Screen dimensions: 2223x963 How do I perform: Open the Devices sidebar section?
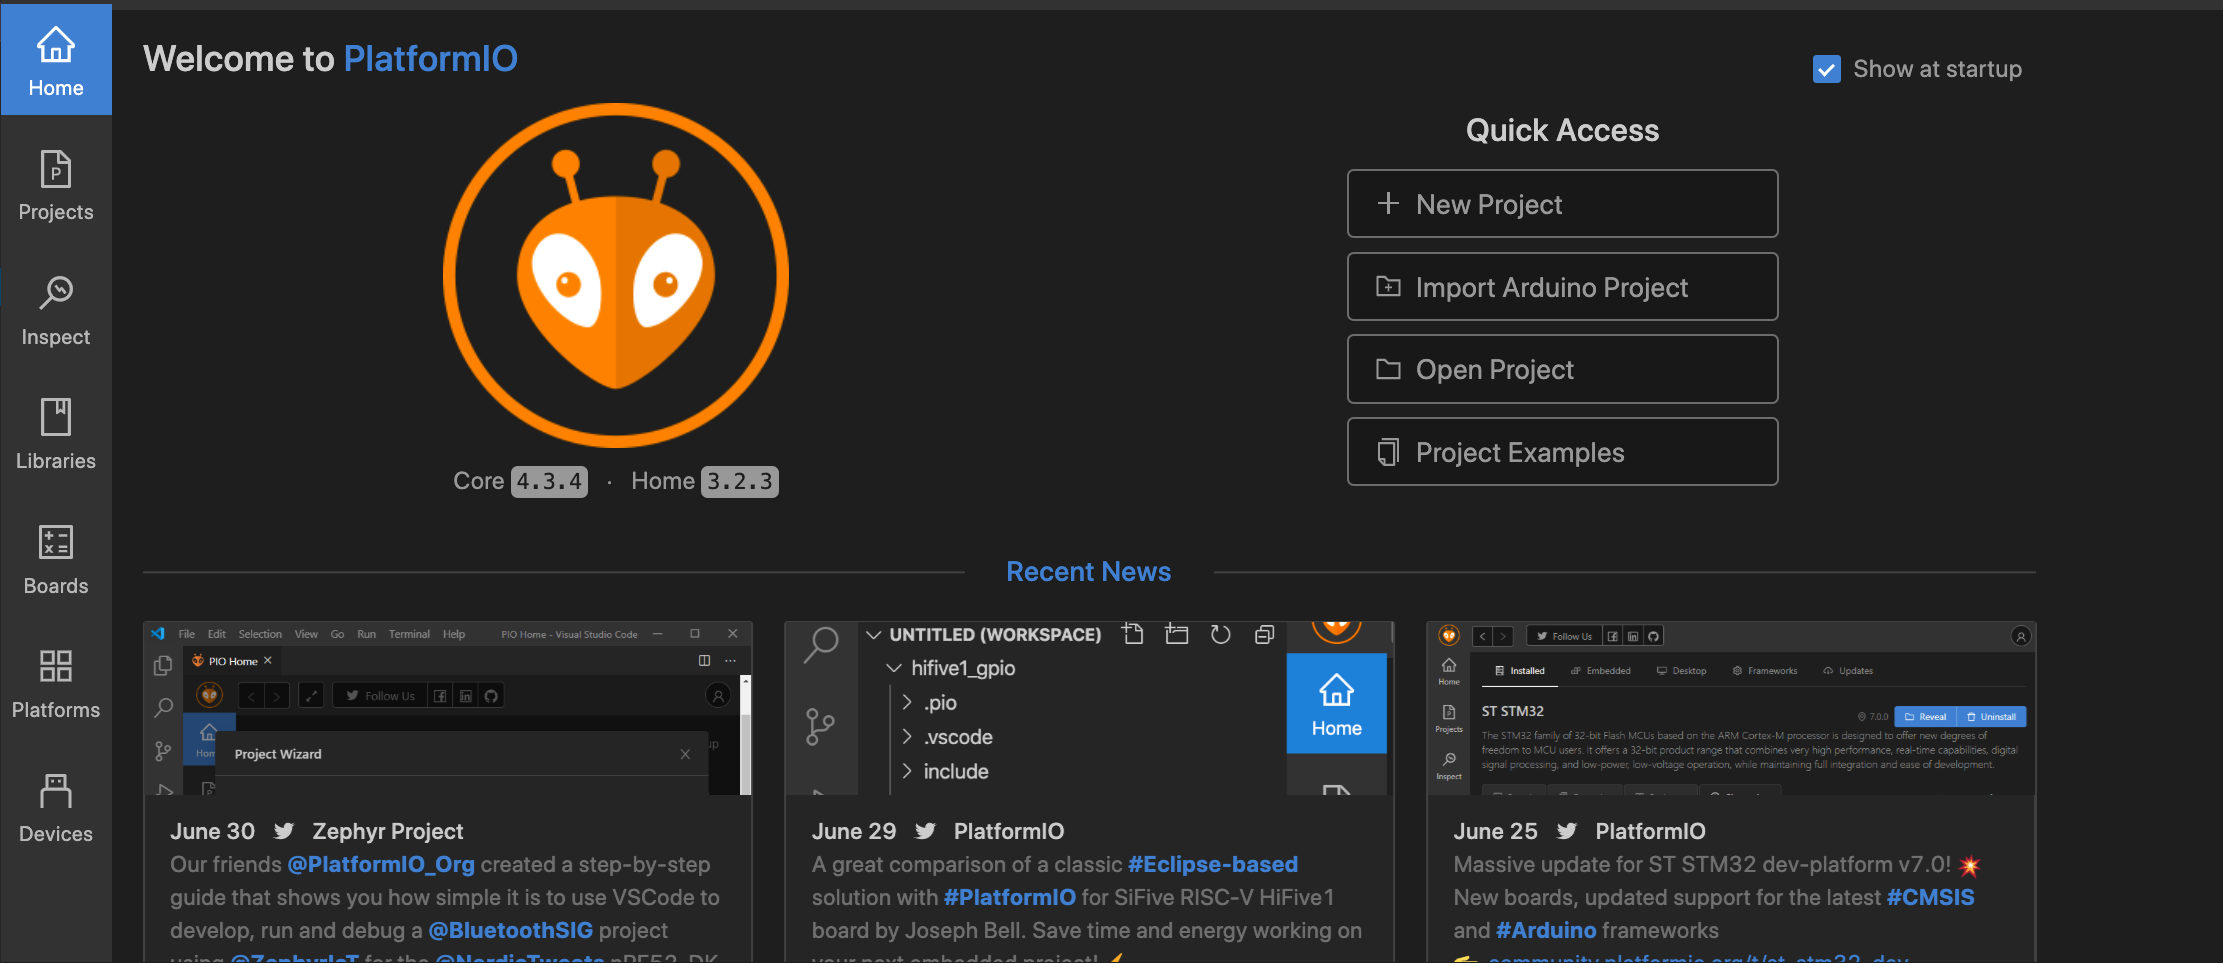coord(56,808)
